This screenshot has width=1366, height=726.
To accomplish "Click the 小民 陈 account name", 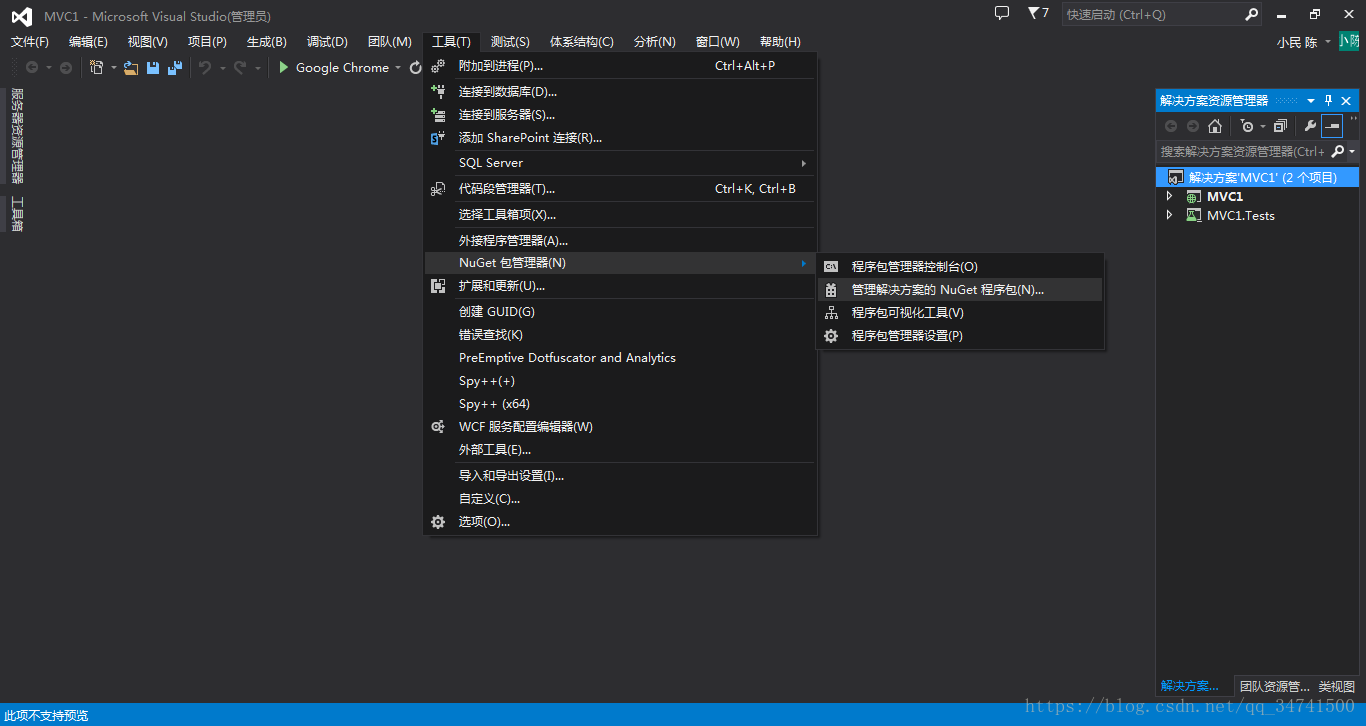I will pos(1297,43).
